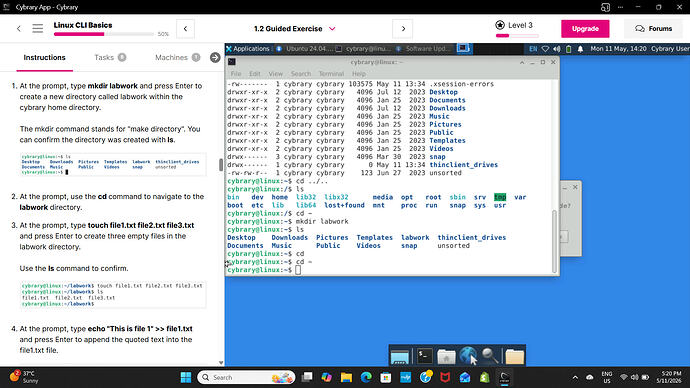Click the Show Desktop icon in the Xfce dock

click(400, 357)
